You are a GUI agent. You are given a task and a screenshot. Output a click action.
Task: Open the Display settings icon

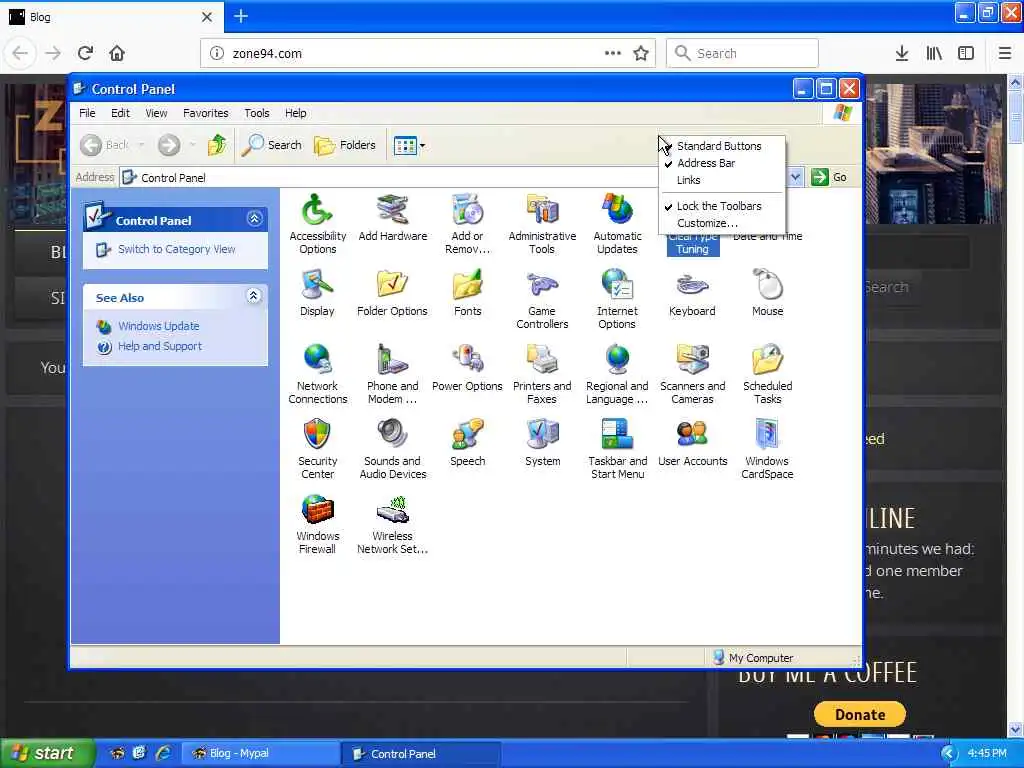tap(317, 293)
